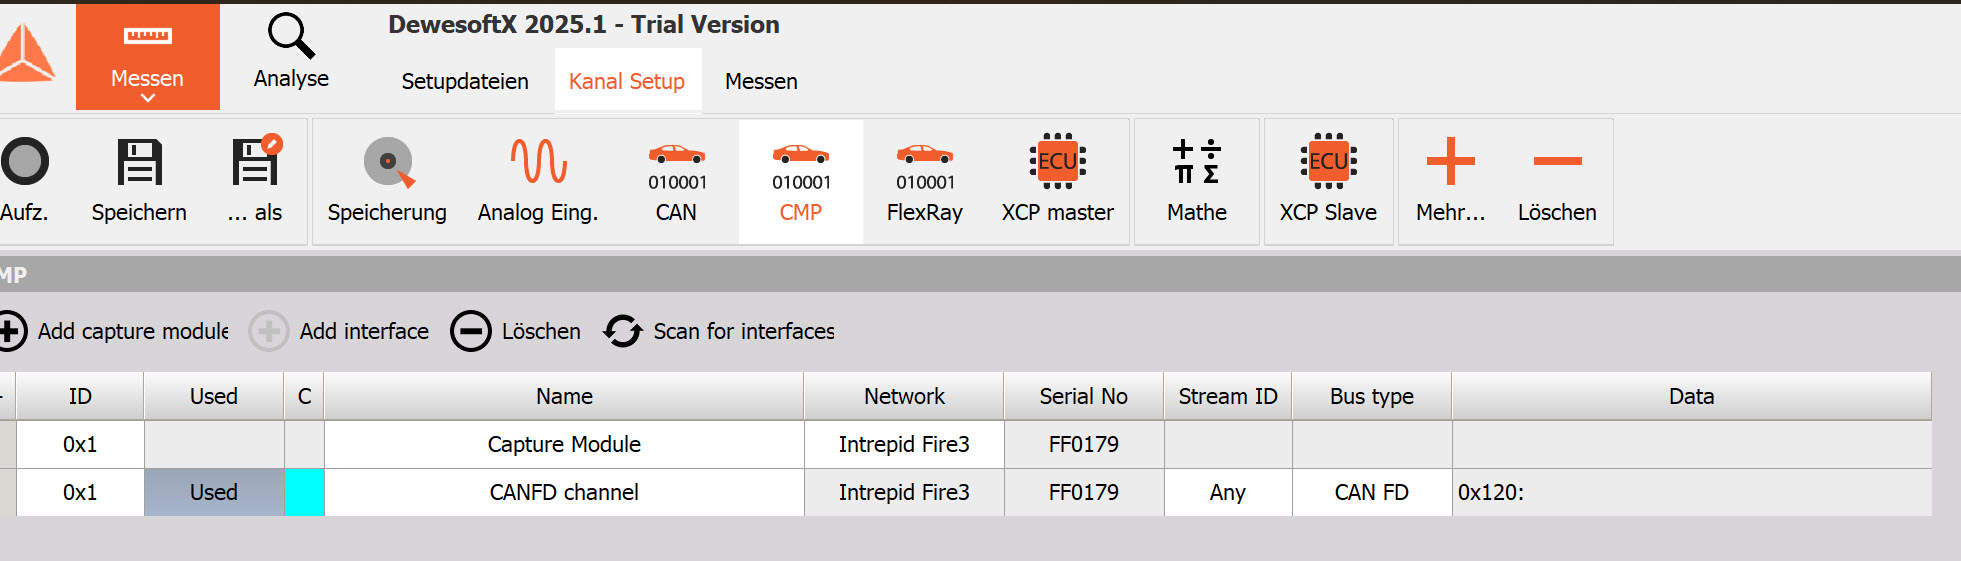The width and height of the screenshot is (1961, 561).
Task: Click Scan for interfaces button
Action: pyautogui.click(x=720, y=331)
